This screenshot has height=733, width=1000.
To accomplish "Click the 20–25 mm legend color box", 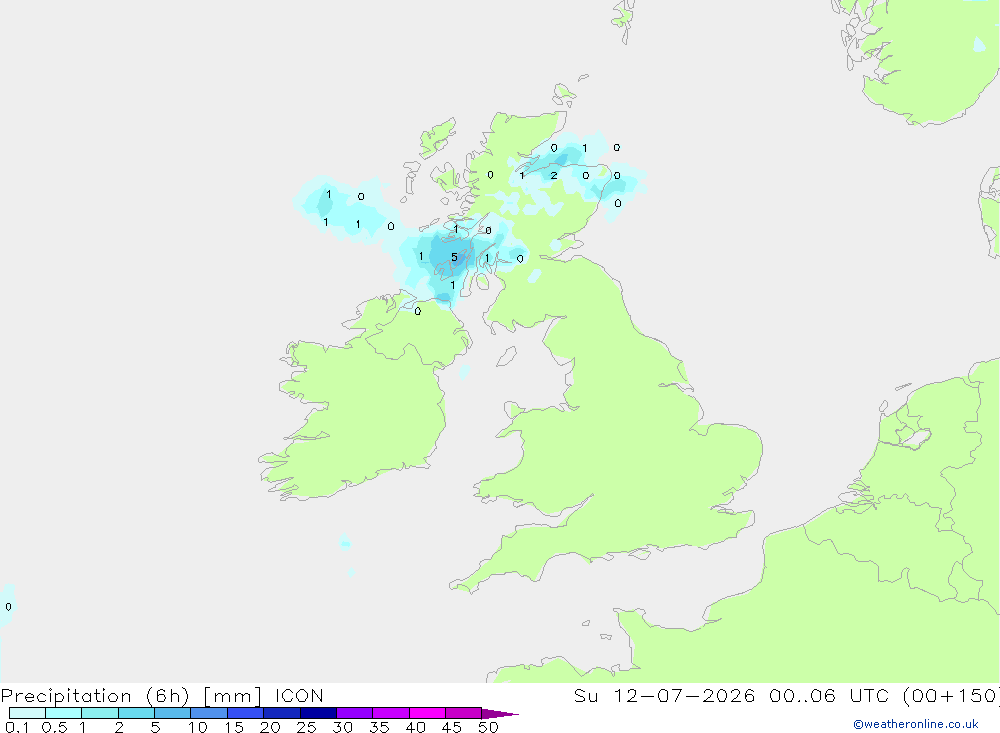I will 281,713.
